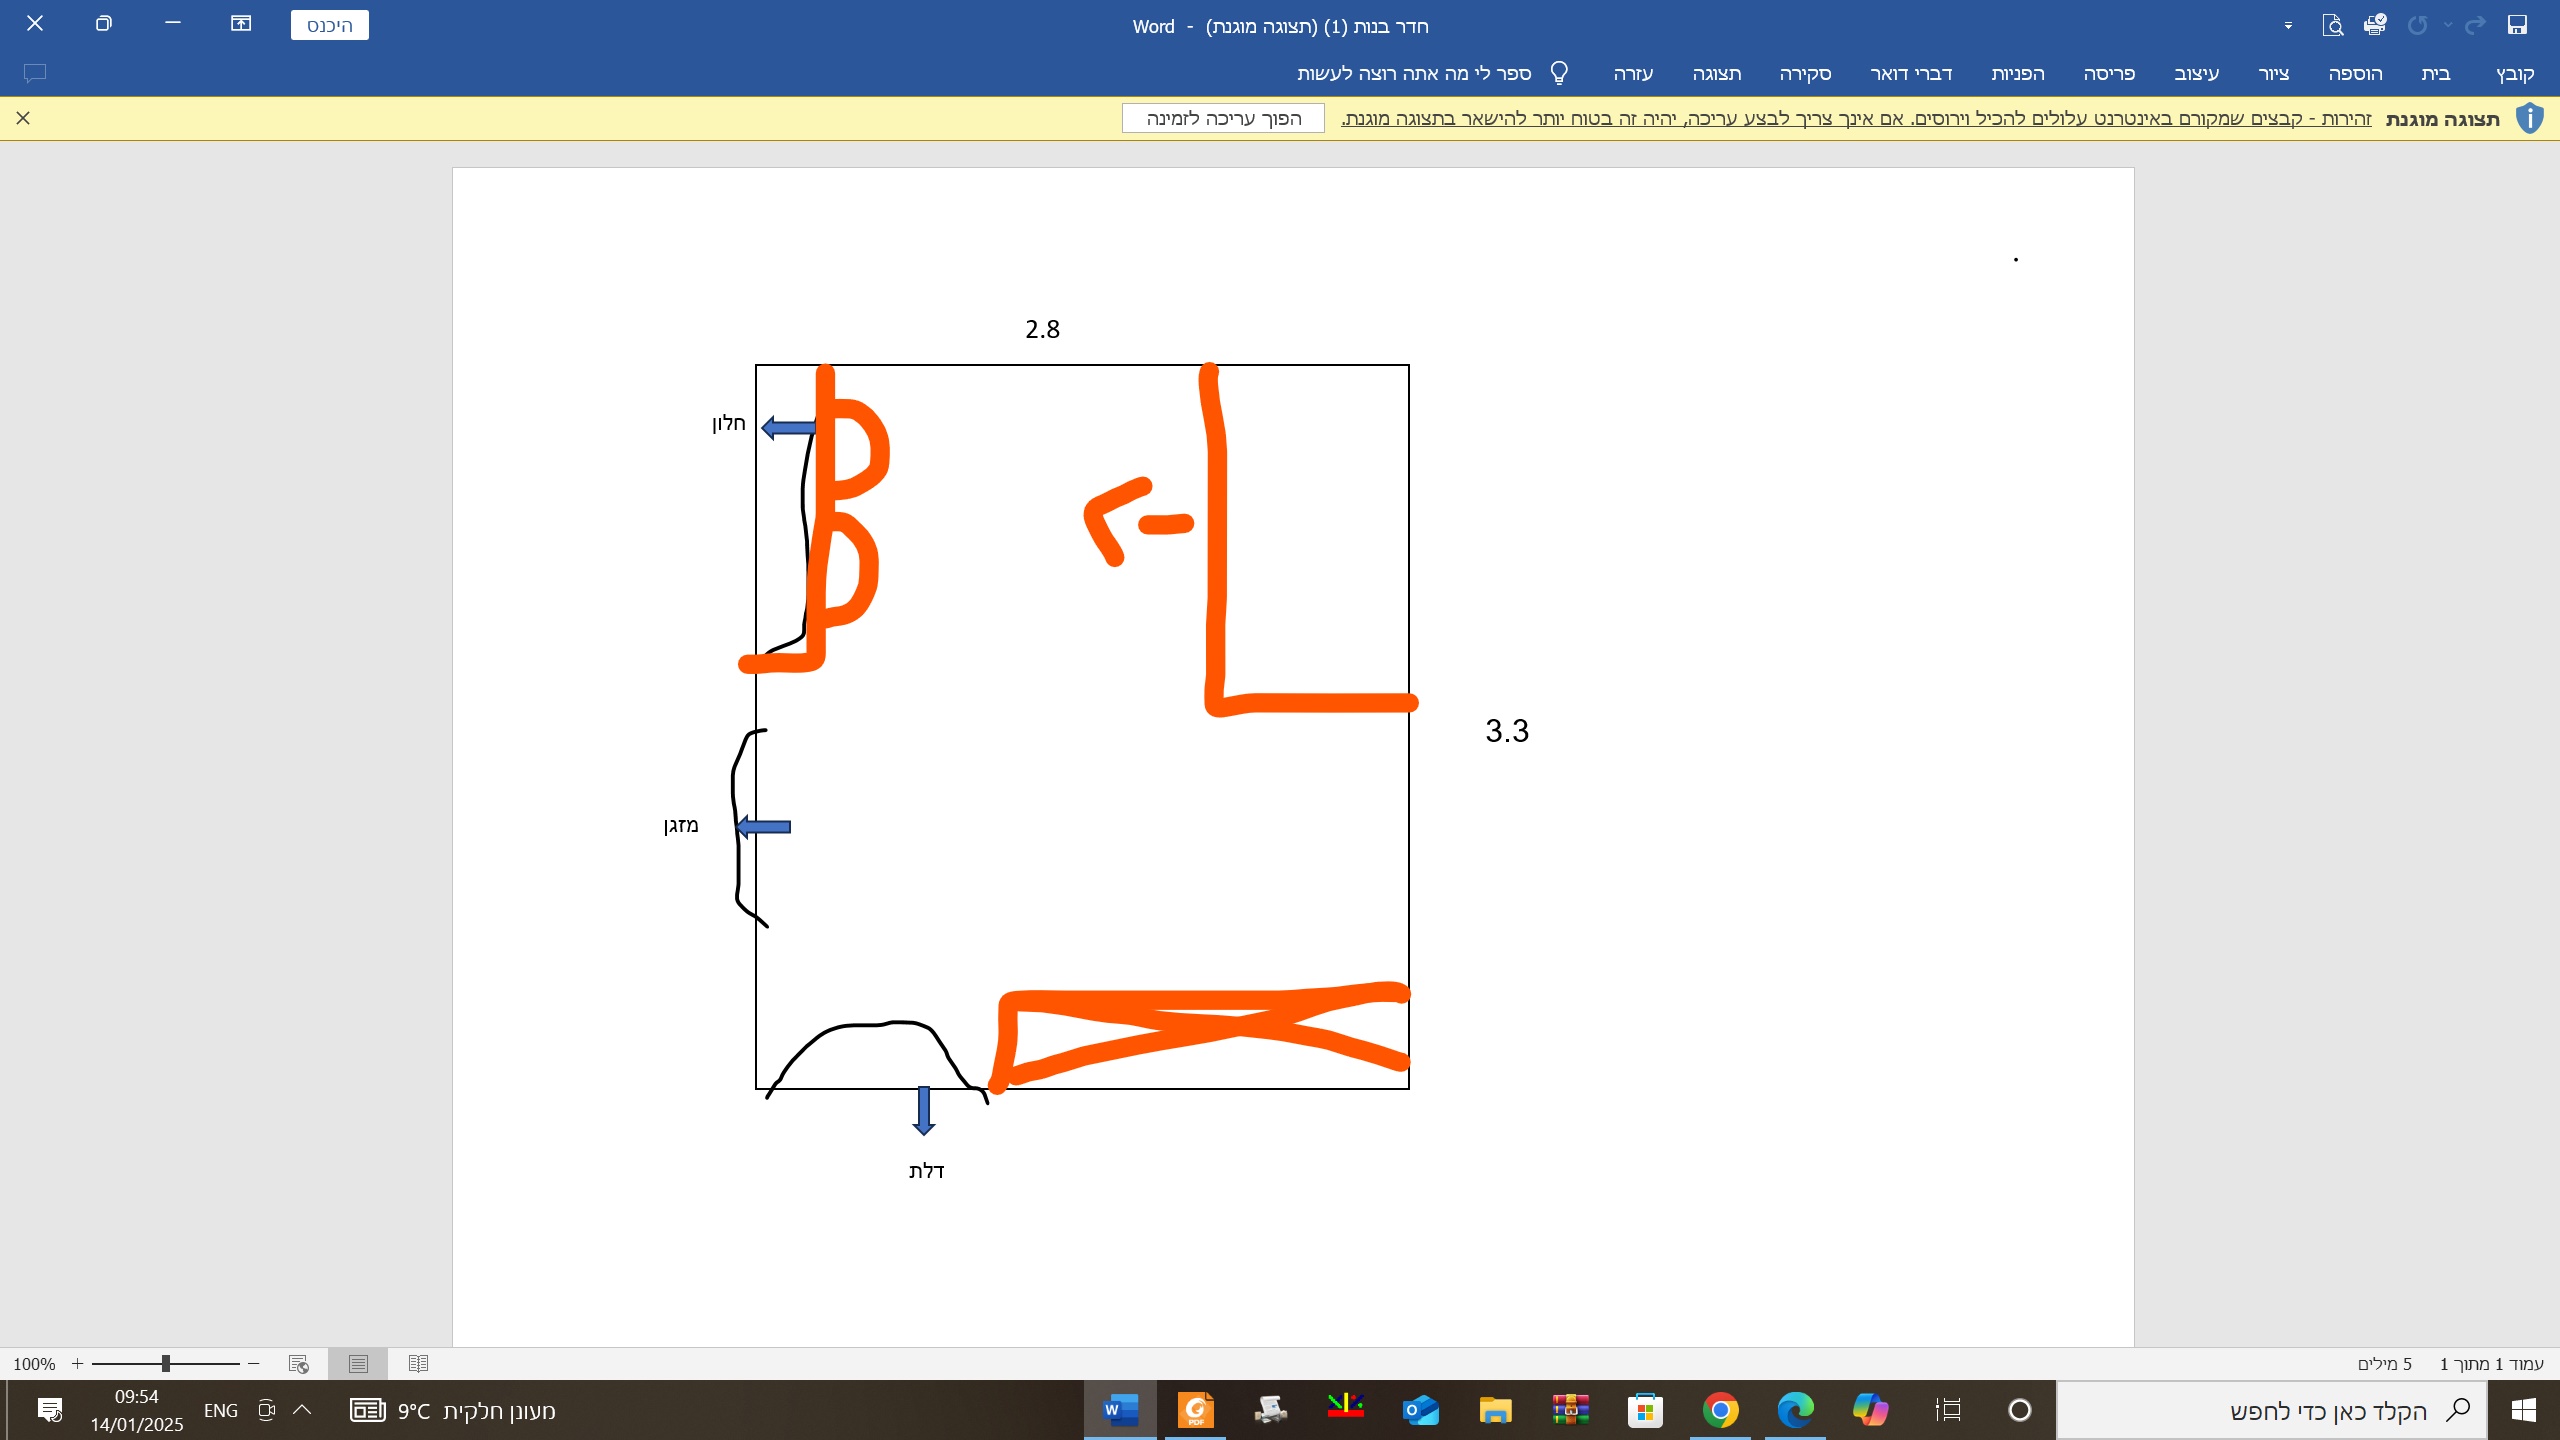Click the הפוך עריכה לזמינה button

pos(1223,118)
